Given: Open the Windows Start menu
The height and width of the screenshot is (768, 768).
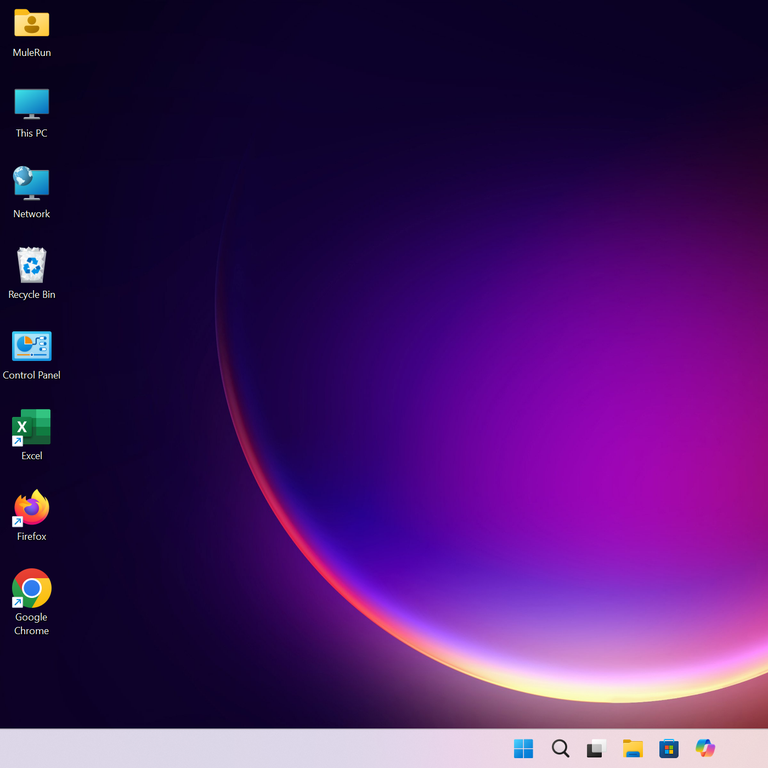Looking at the screenshot, I should click(523, 749).
